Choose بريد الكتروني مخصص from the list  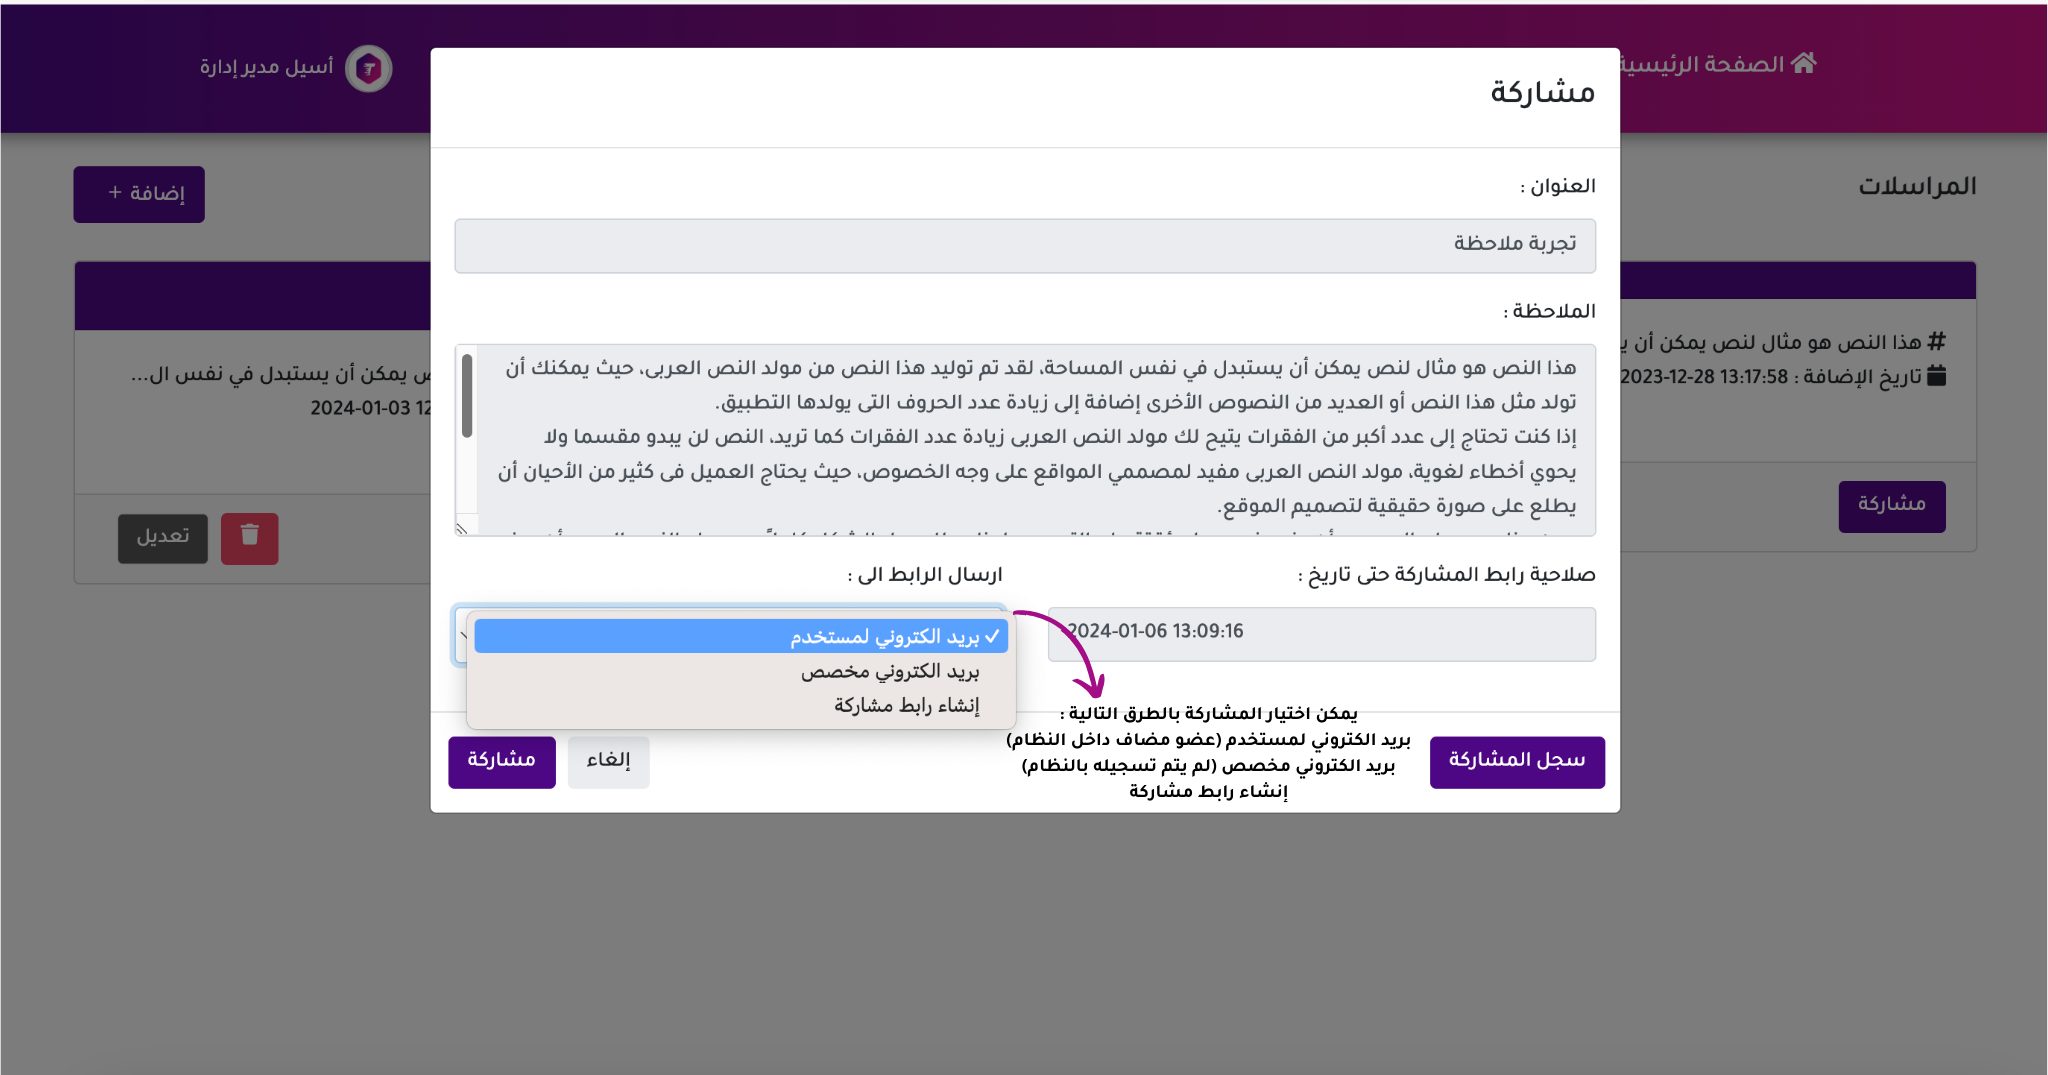889,672
